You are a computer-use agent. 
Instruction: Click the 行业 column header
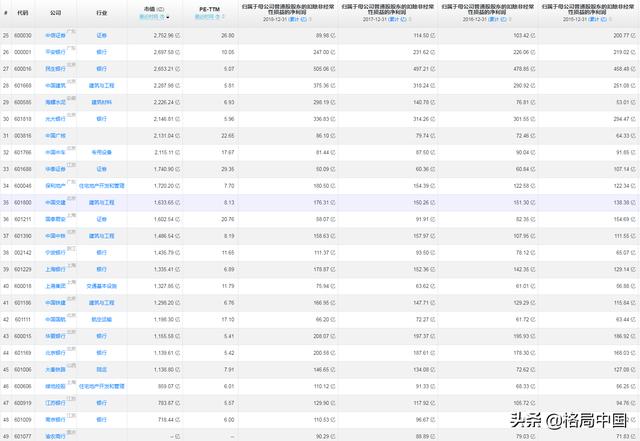click(102, 13)
